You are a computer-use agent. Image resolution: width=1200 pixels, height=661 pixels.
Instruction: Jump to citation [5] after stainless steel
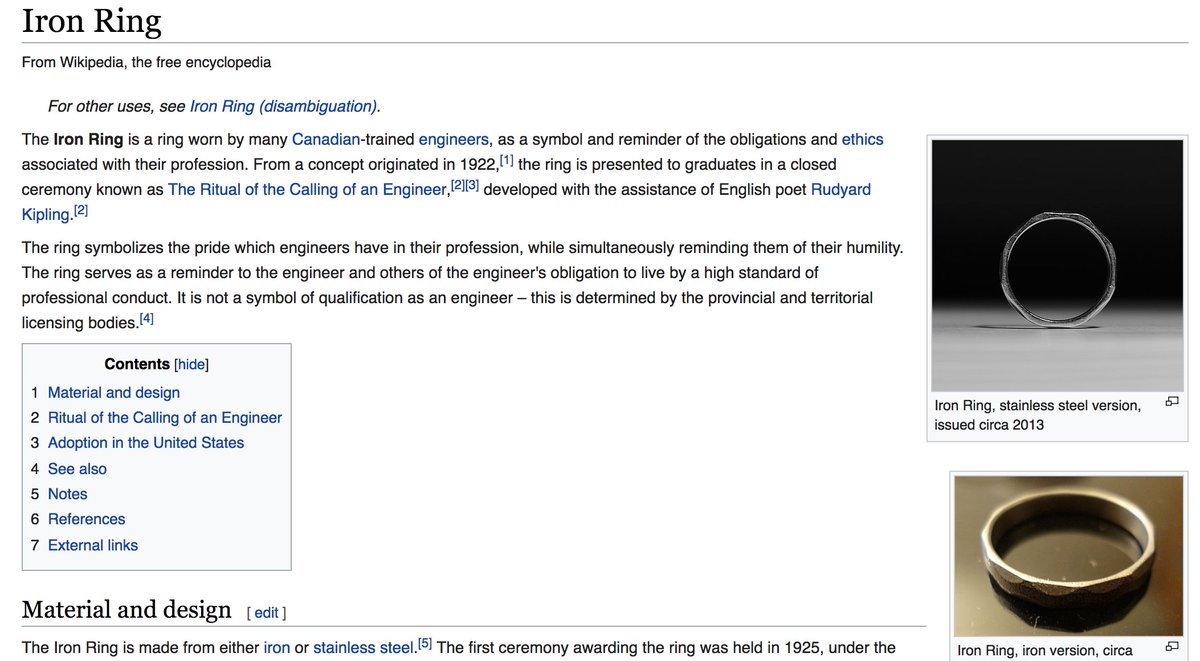click(425, 643)
